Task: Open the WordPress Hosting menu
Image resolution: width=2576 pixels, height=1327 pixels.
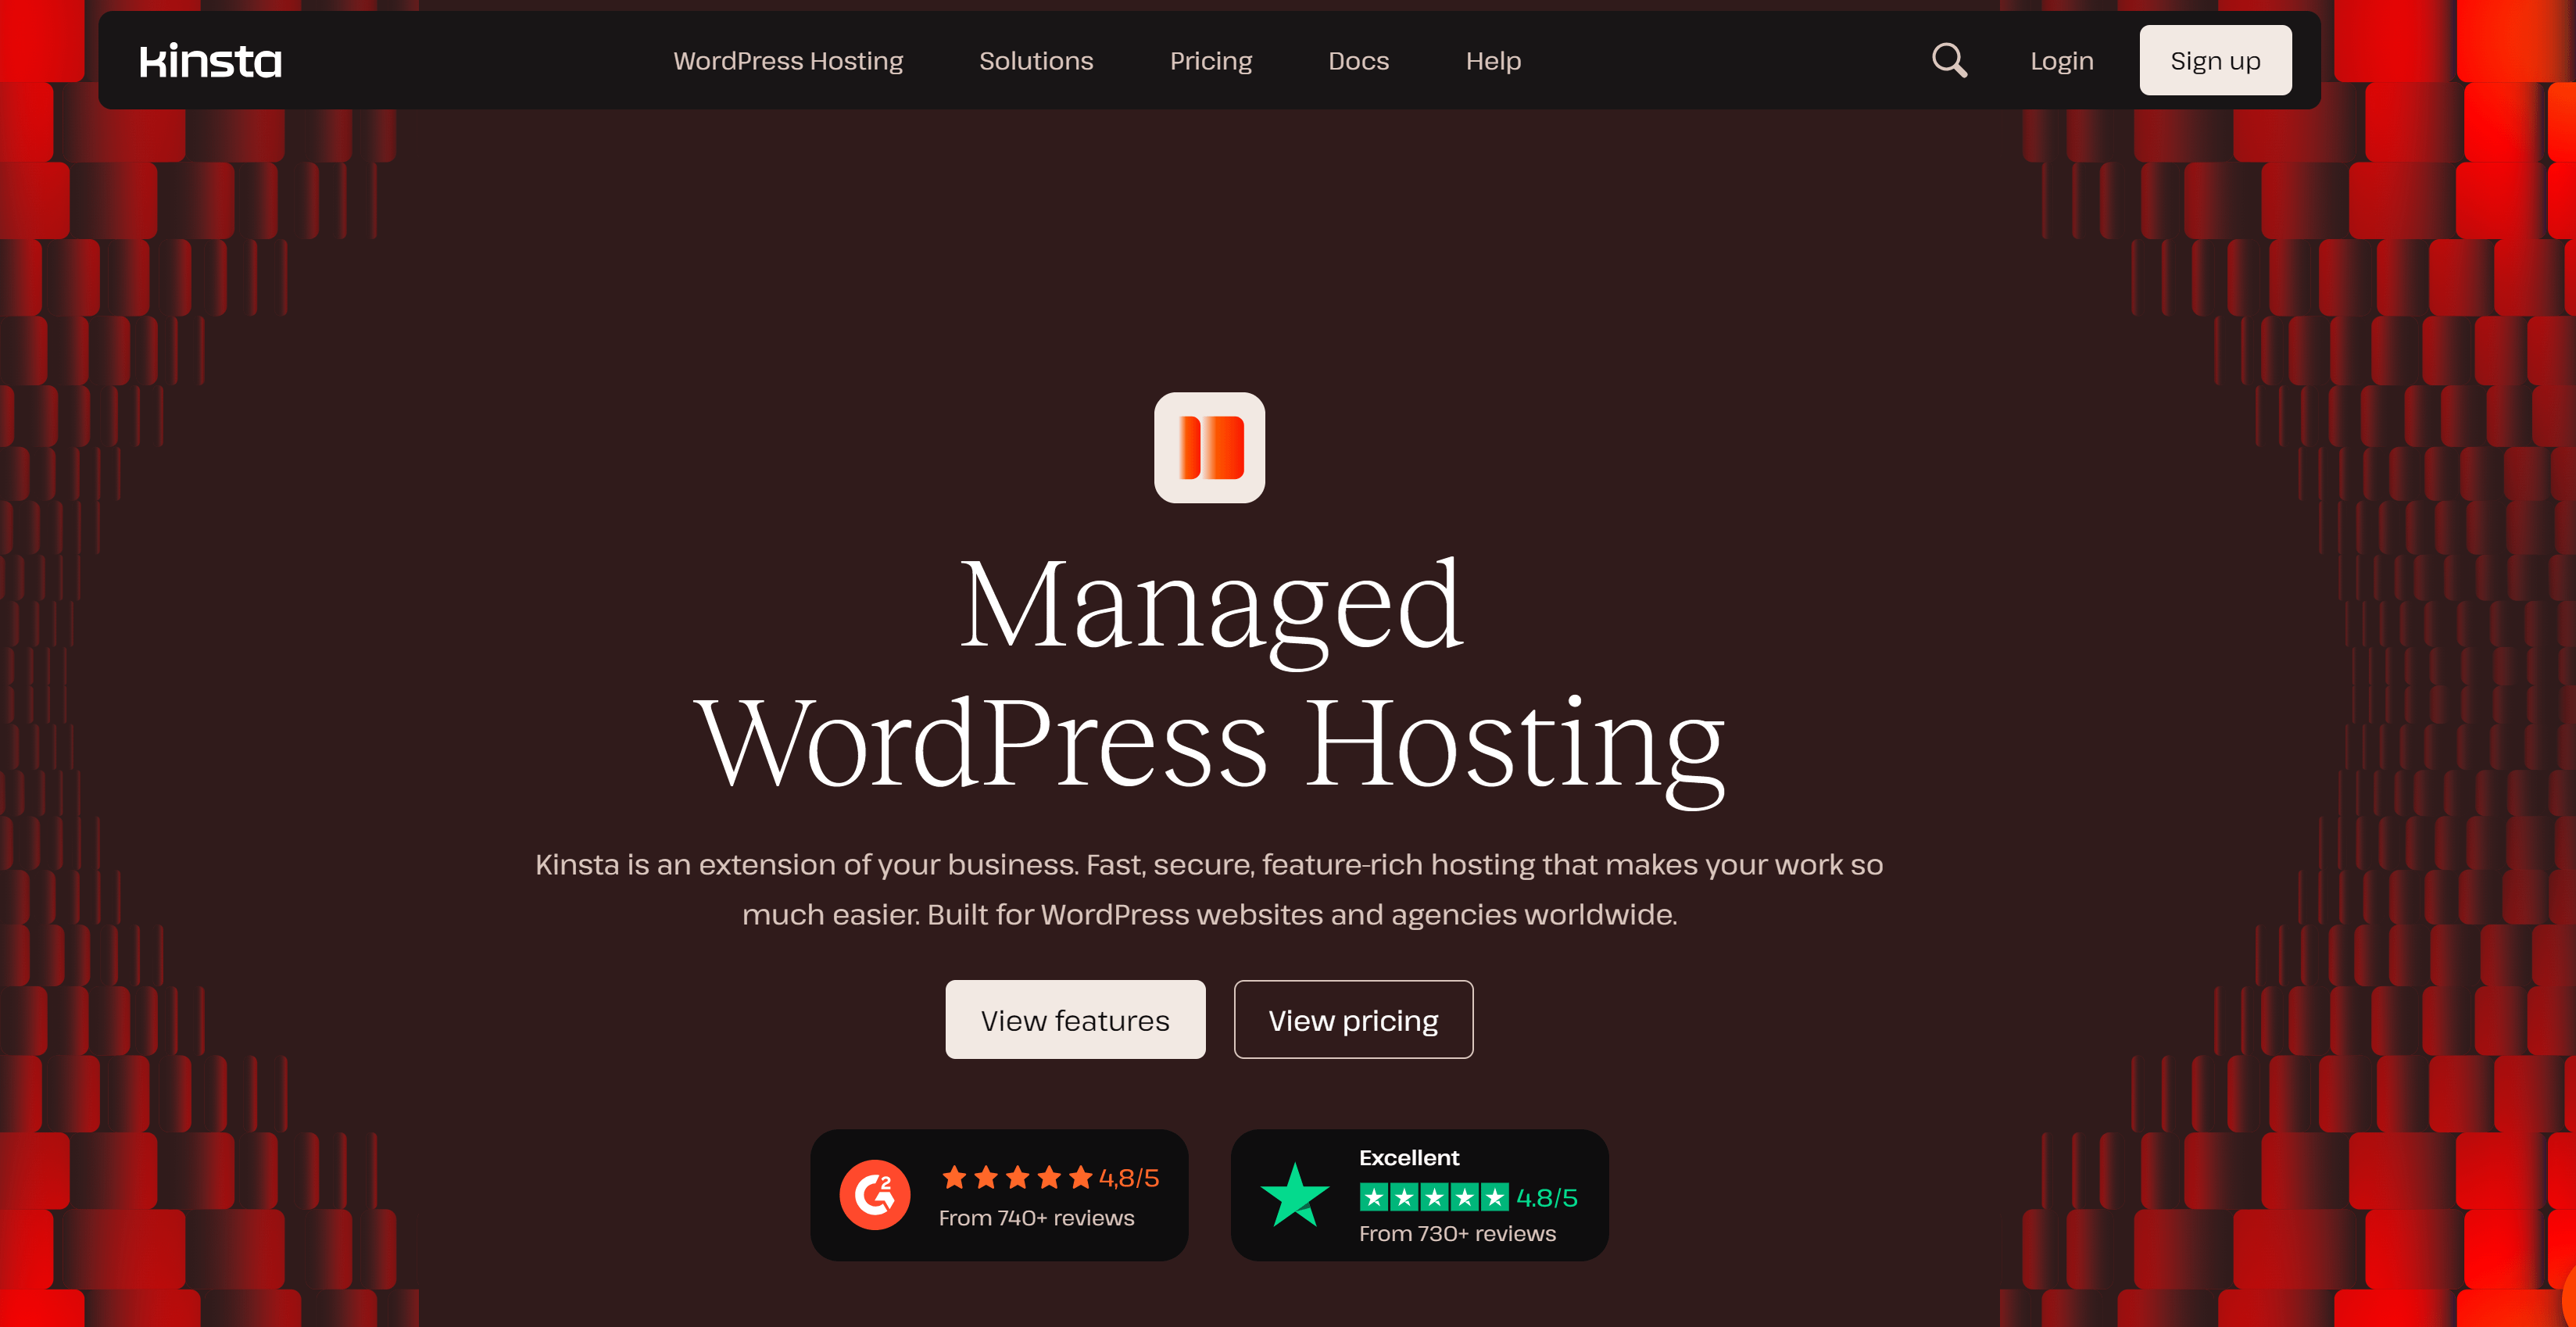Action: (788, 61)
